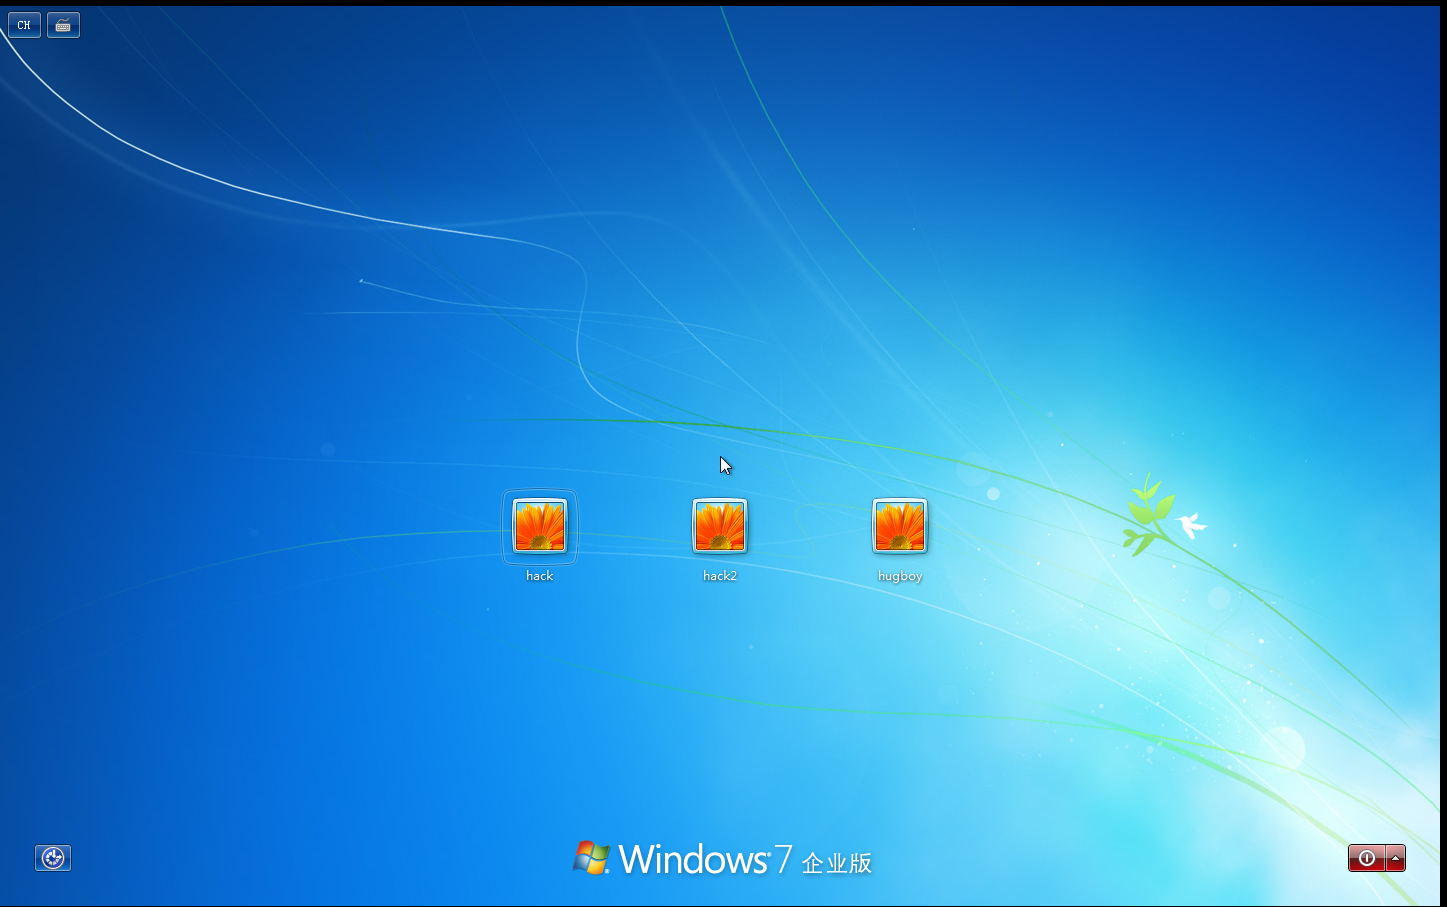This screenshot has width=1447, height=907.
Task: Open the Ease of Access button
Action: [53, 858]
